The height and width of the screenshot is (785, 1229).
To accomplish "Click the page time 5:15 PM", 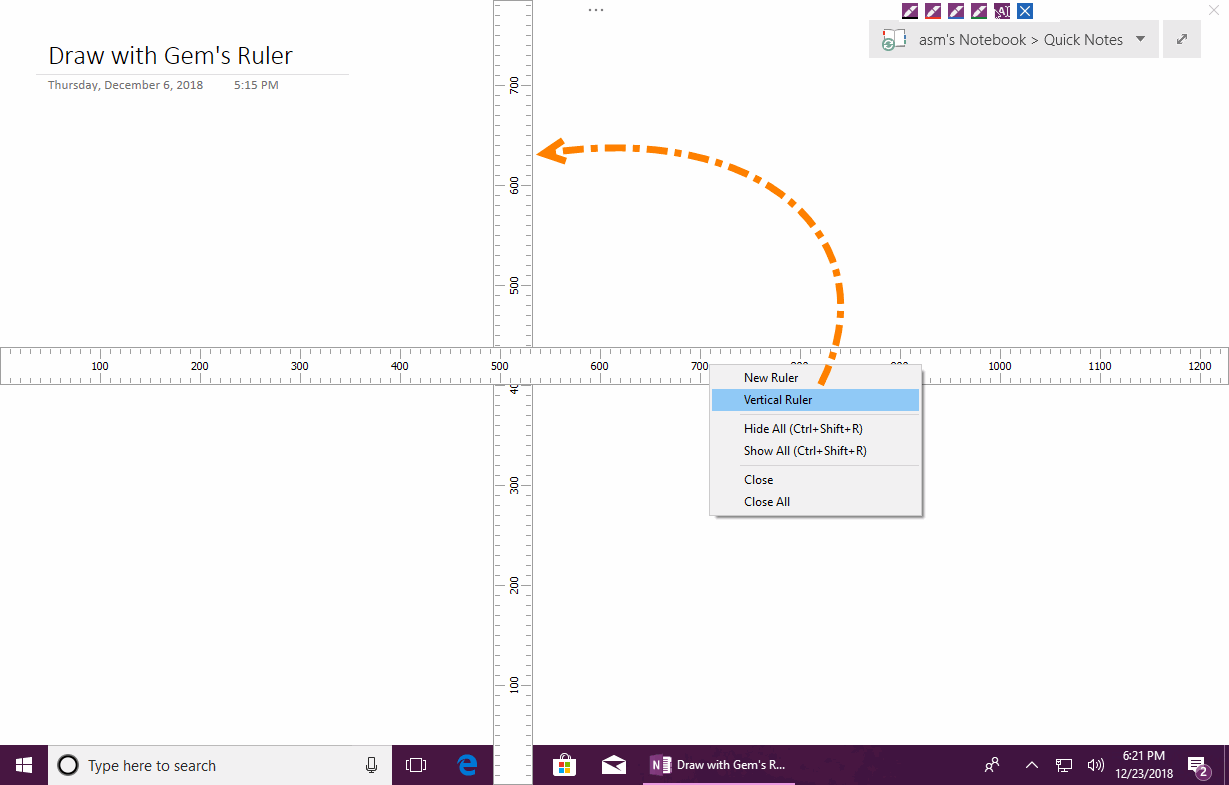I will click(x=256, y=85).
